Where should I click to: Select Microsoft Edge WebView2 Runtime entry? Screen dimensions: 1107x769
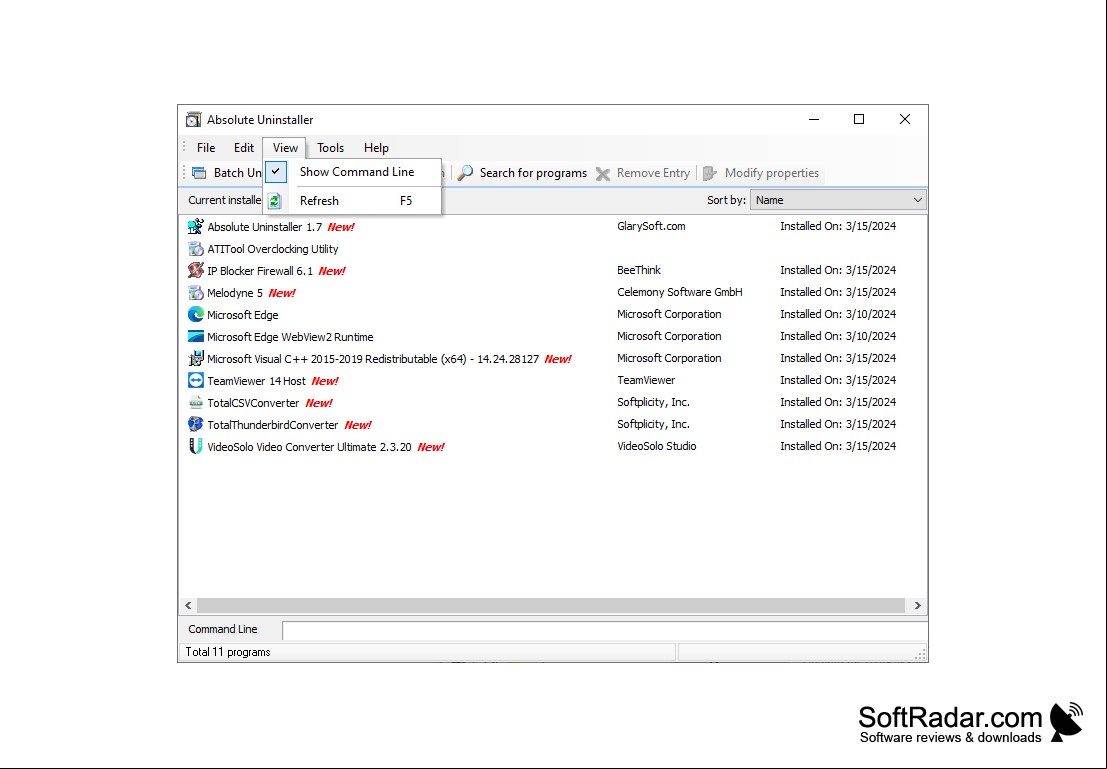click(x=290, y=338)
